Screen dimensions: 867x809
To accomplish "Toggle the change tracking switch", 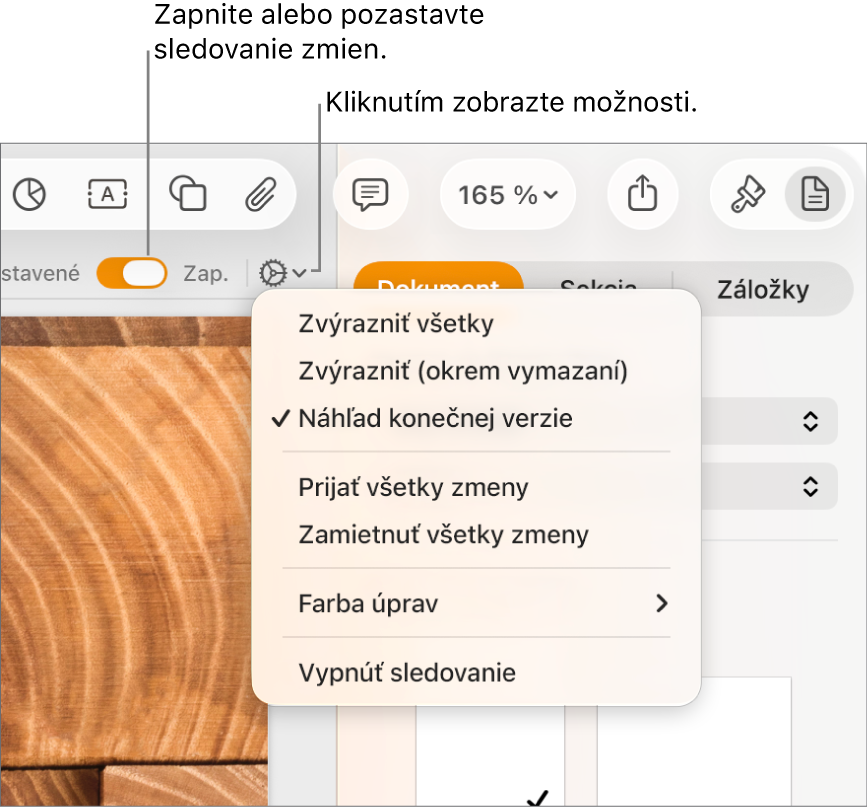I will [x=132, y=273].
